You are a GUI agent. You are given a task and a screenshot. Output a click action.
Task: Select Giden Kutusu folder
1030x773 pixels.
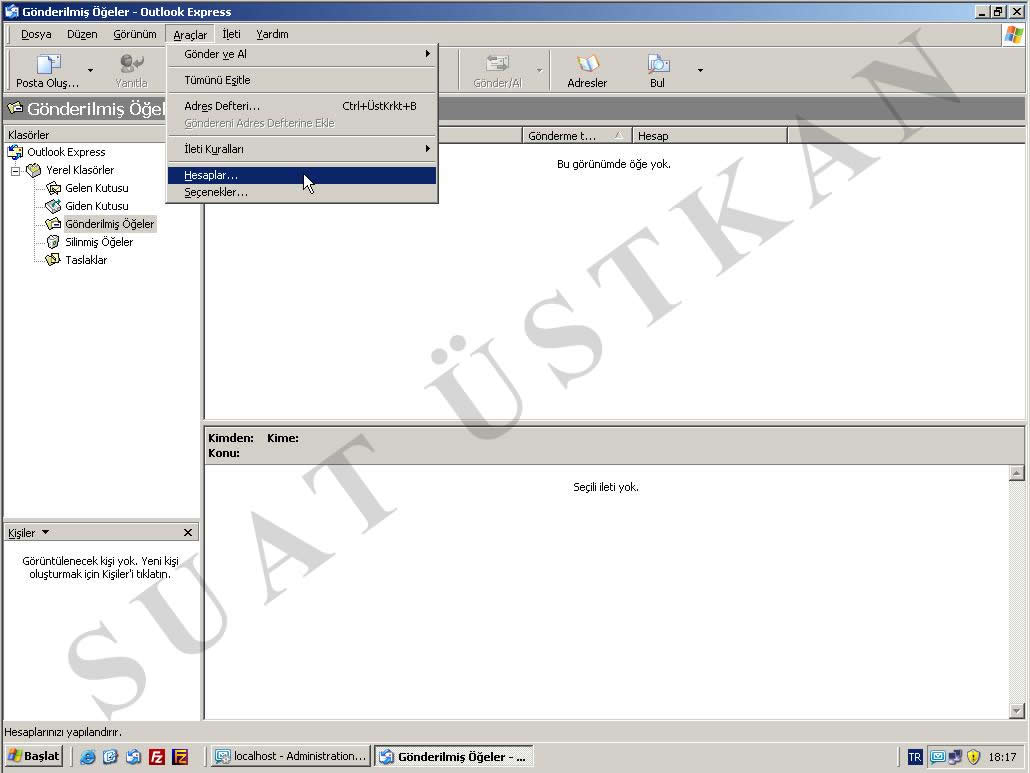click(97, 206)
